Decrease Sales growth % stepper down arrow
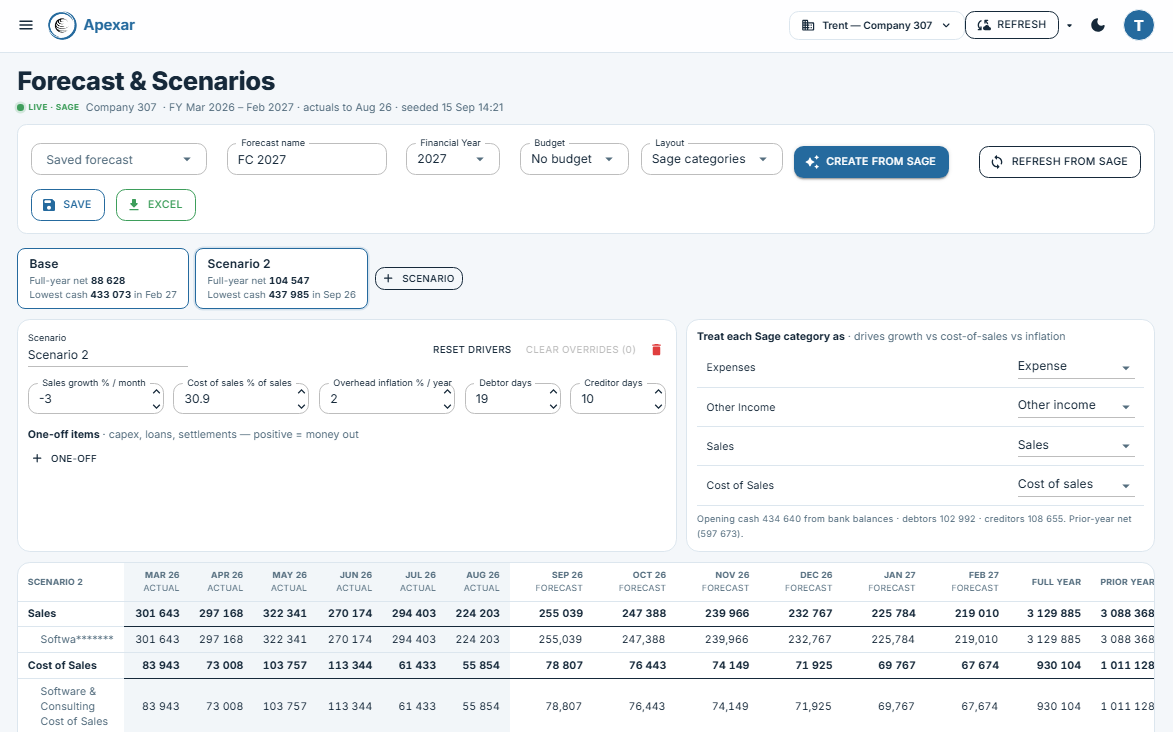Image resolution: width=1173 pixels, height=732 pixels. tap(156, 406)
